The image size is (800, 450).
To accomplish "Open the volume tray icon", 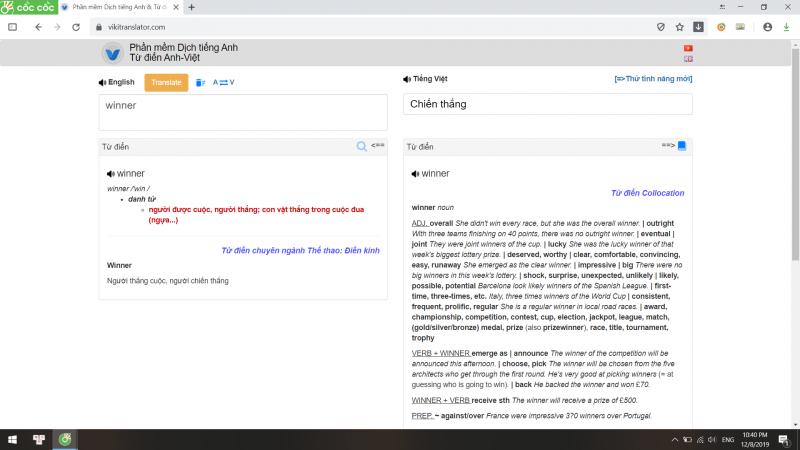I will 712,439.
